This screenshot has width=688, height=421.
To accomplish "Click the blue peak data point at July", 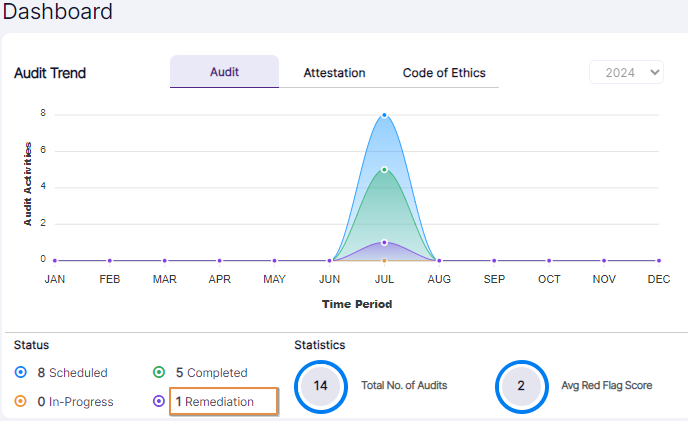I will coord(384,115).
